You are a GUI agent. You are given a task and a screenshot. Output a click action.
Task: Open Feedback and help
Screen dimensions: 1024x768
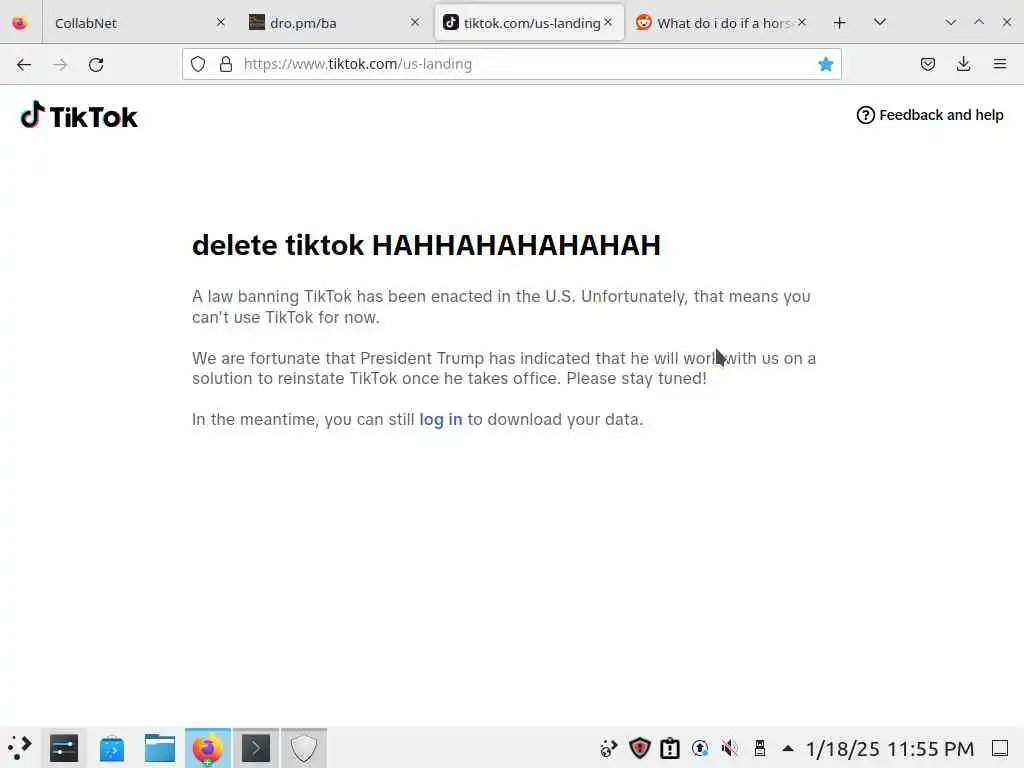pyautogui.click(x=930, y=115)
